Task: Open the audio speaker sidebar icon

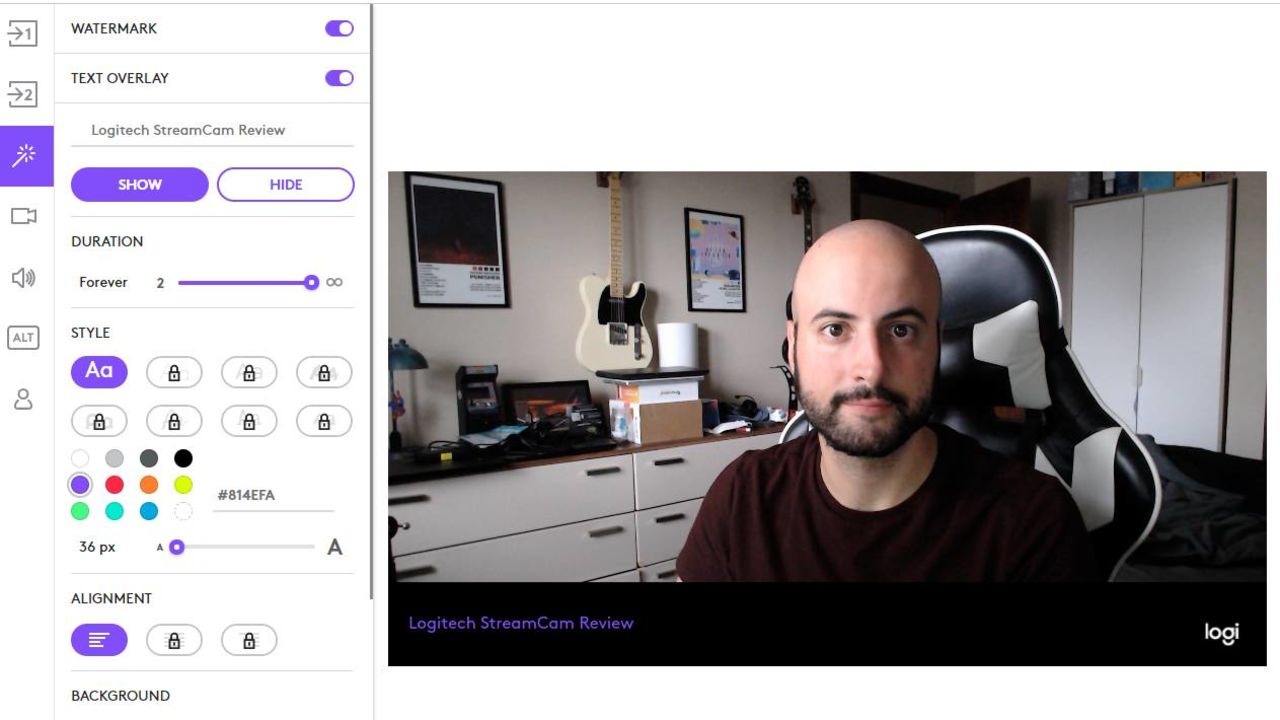Action: click(x=23, y=277)
